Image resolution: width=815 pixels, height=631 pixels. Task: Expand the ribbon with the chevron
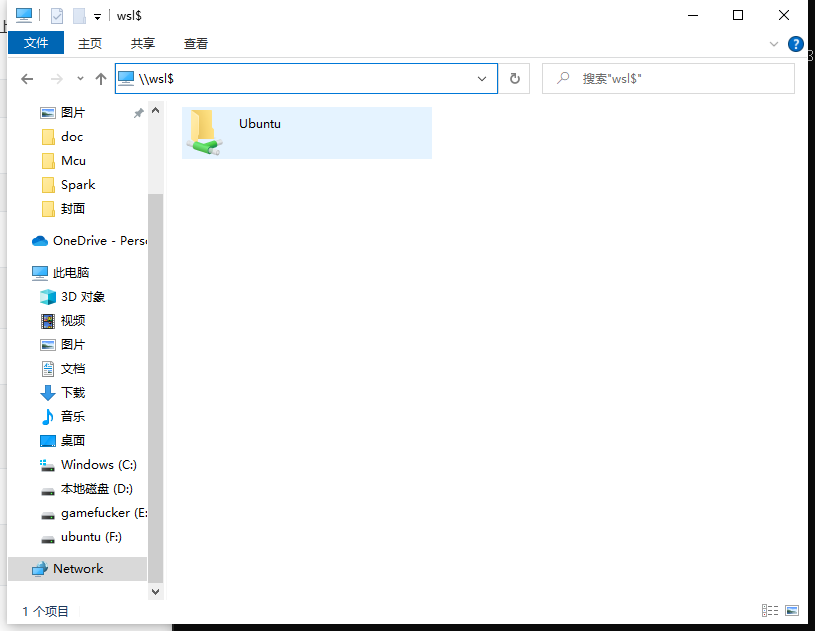coord(774,44)
